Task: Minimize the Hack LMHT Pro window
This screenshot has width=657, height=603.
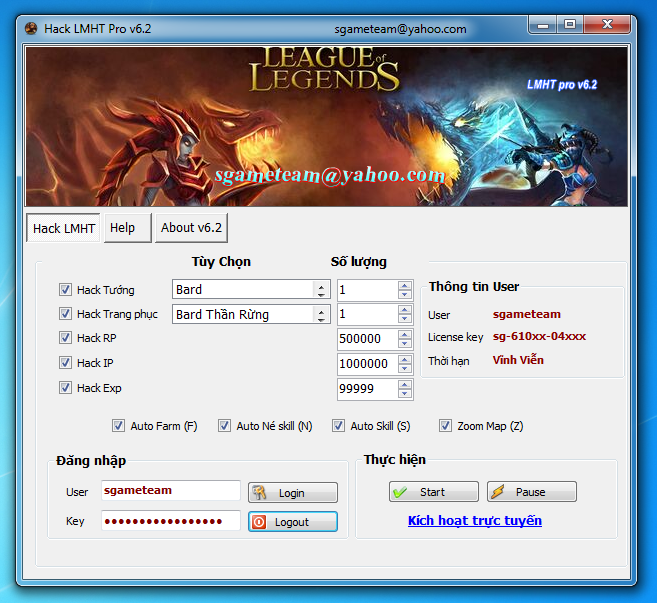Action: point(543,25)
